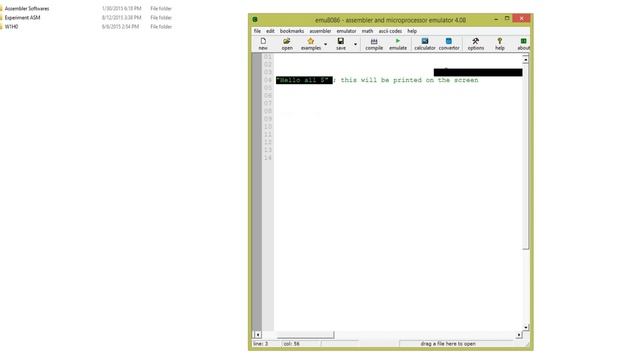This screenshot has height=360, width=640.
Task: Click line number 01 in the gutter
Action: 268,57
